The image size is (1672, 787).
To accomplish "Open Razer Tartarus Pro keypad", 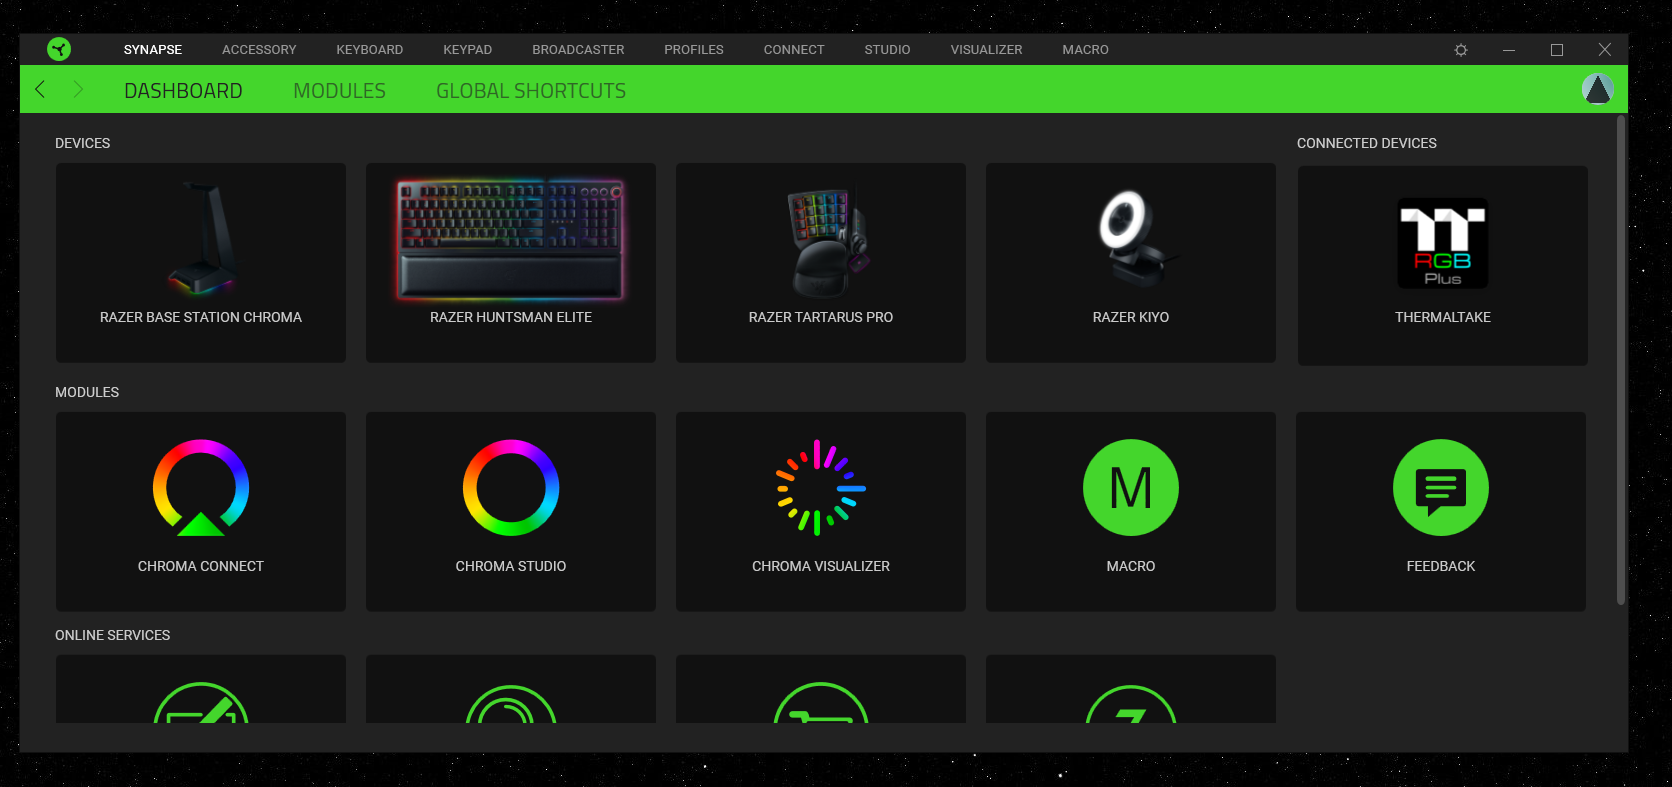I will pyautogui.click(x=821, y=263).
